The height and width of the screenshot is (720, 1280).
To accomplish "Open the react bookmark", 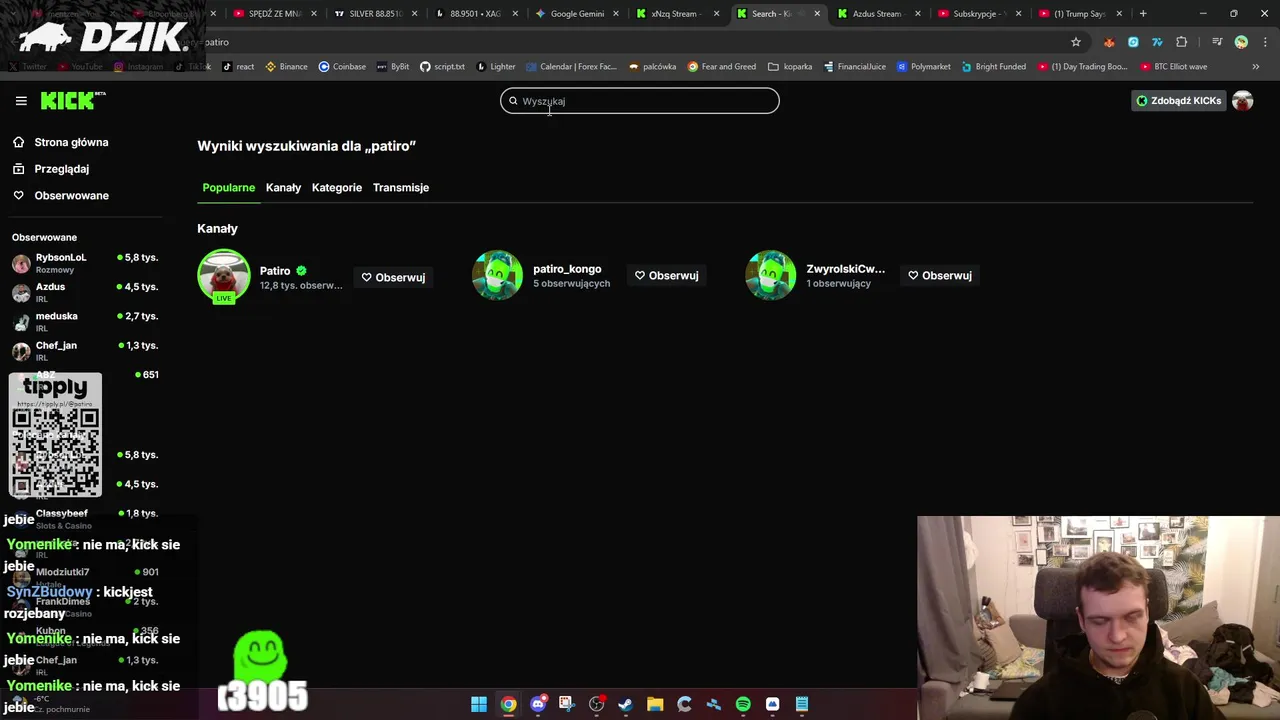I will click(238, 67).
